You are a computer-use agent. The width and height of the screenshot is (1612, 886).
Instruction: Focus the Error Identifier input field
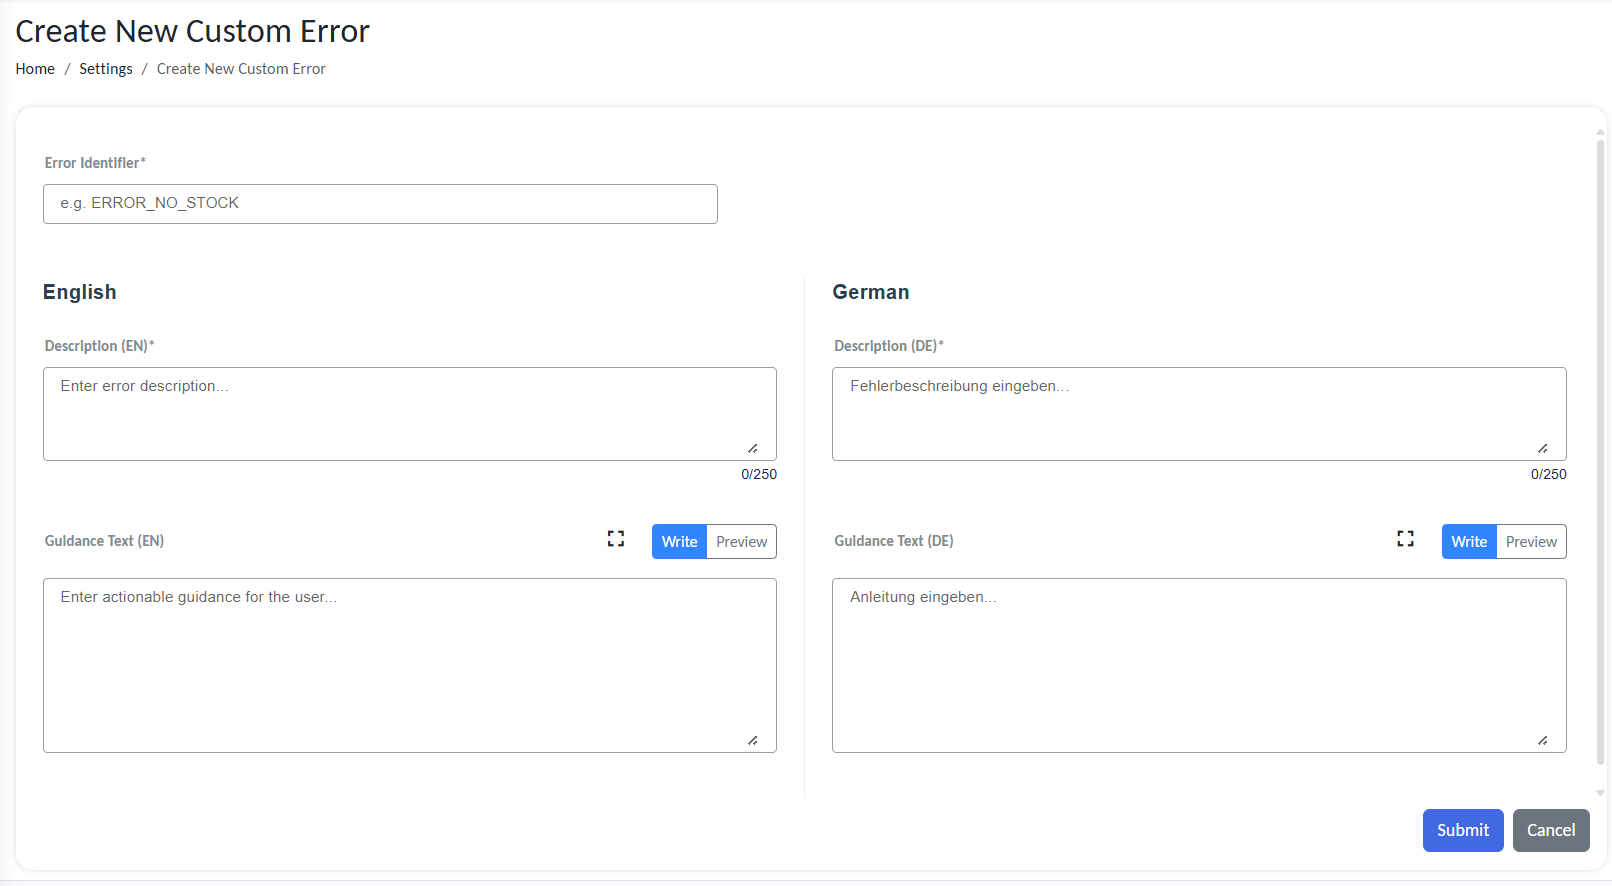click(380, 204)
